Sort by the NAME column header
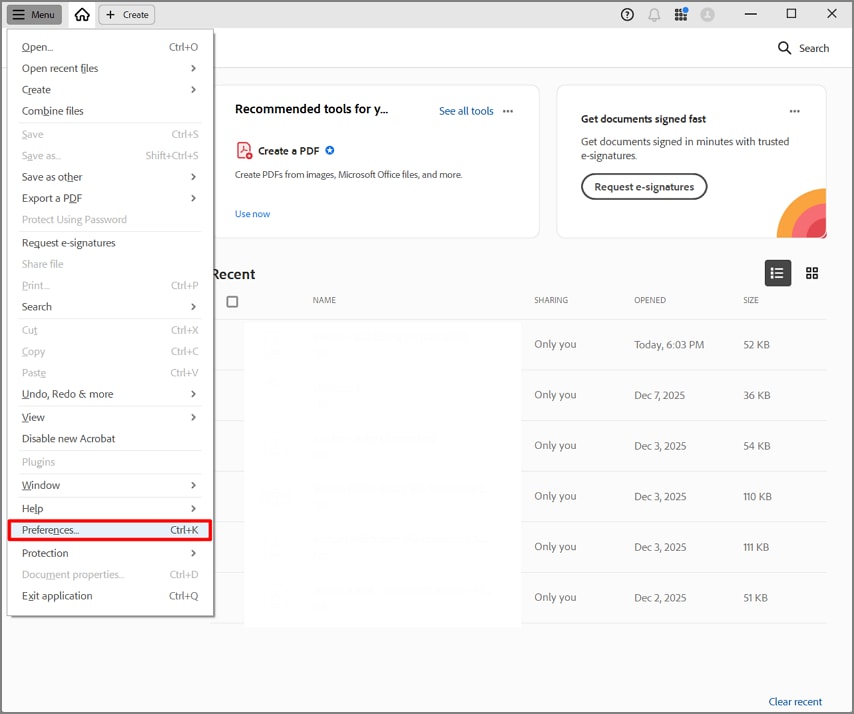 [324, 300]
